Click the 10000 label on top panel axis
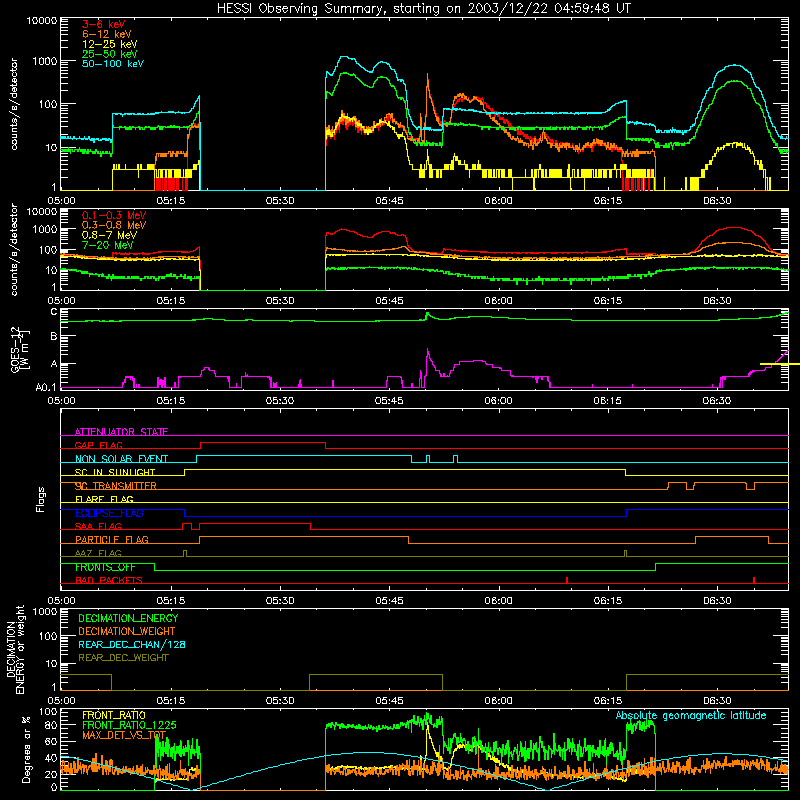Image resolution: width=800 pixels, height=800 pixels. click(x=42, y=20)
